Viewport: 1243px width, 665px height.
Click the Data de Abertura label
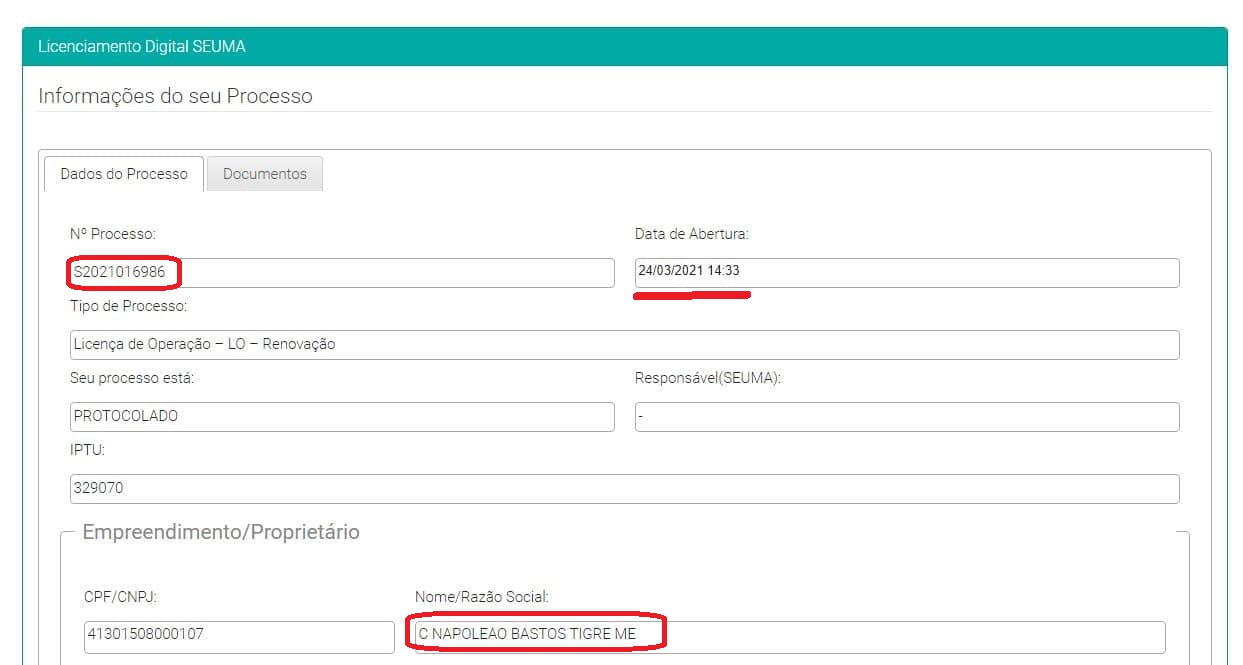(691, 234)
